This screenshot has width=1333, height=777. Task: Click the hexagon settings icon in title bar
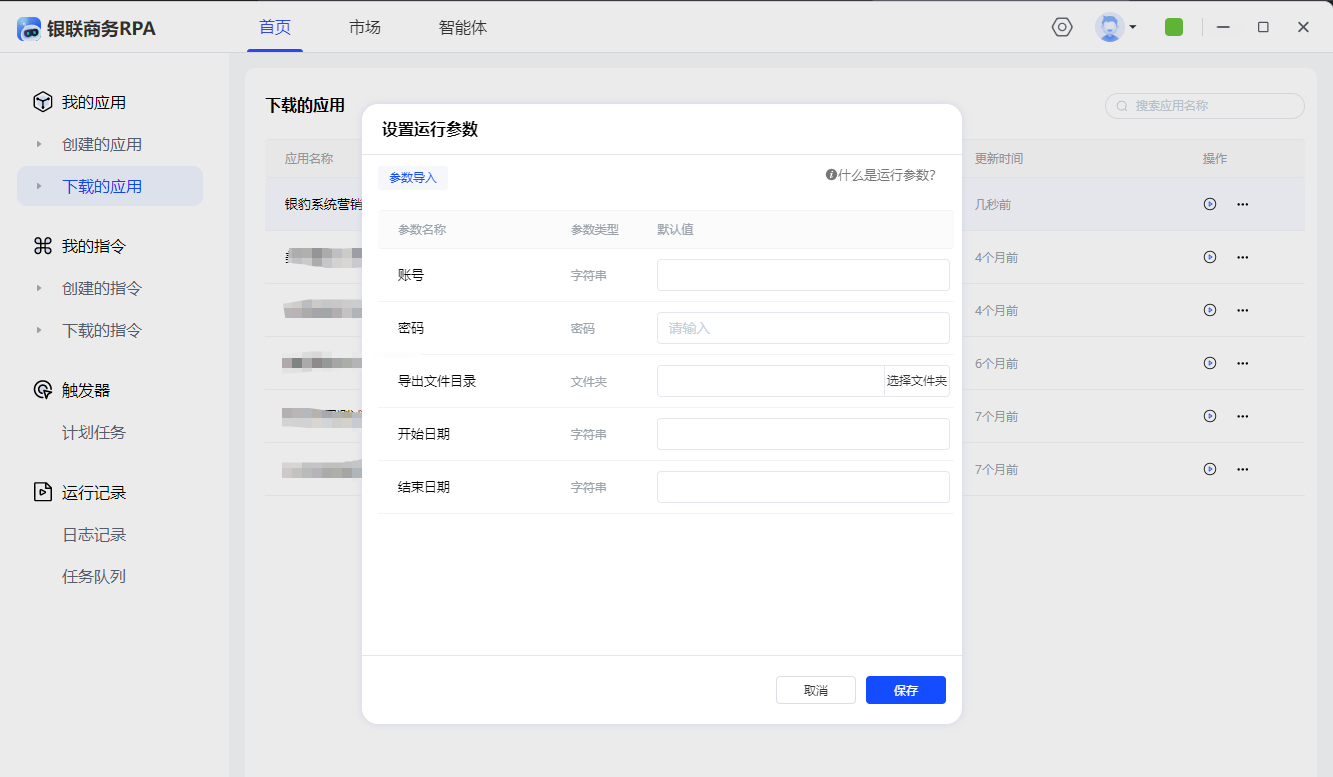pos(1062,27)
